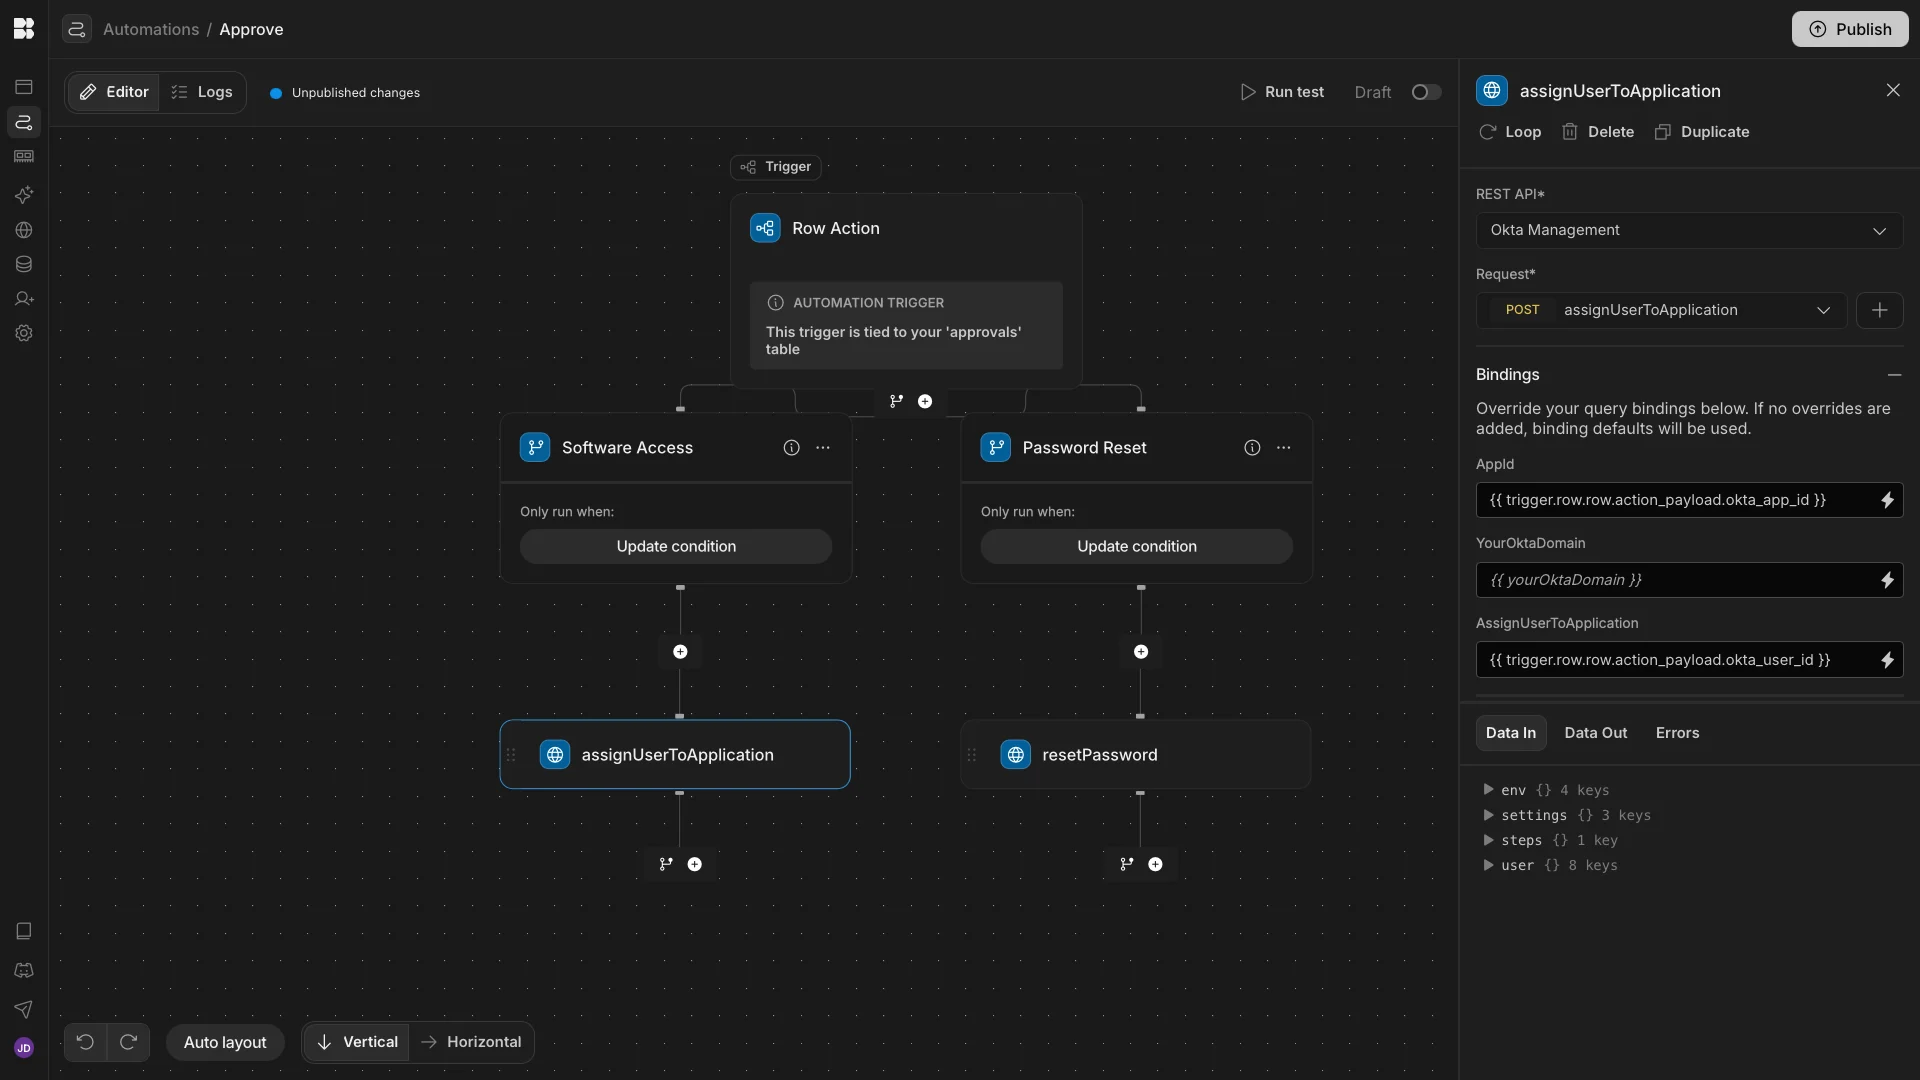1920x1080 pixels.
Task: Click the redo arrow icon
Action: click(128, 1042)
